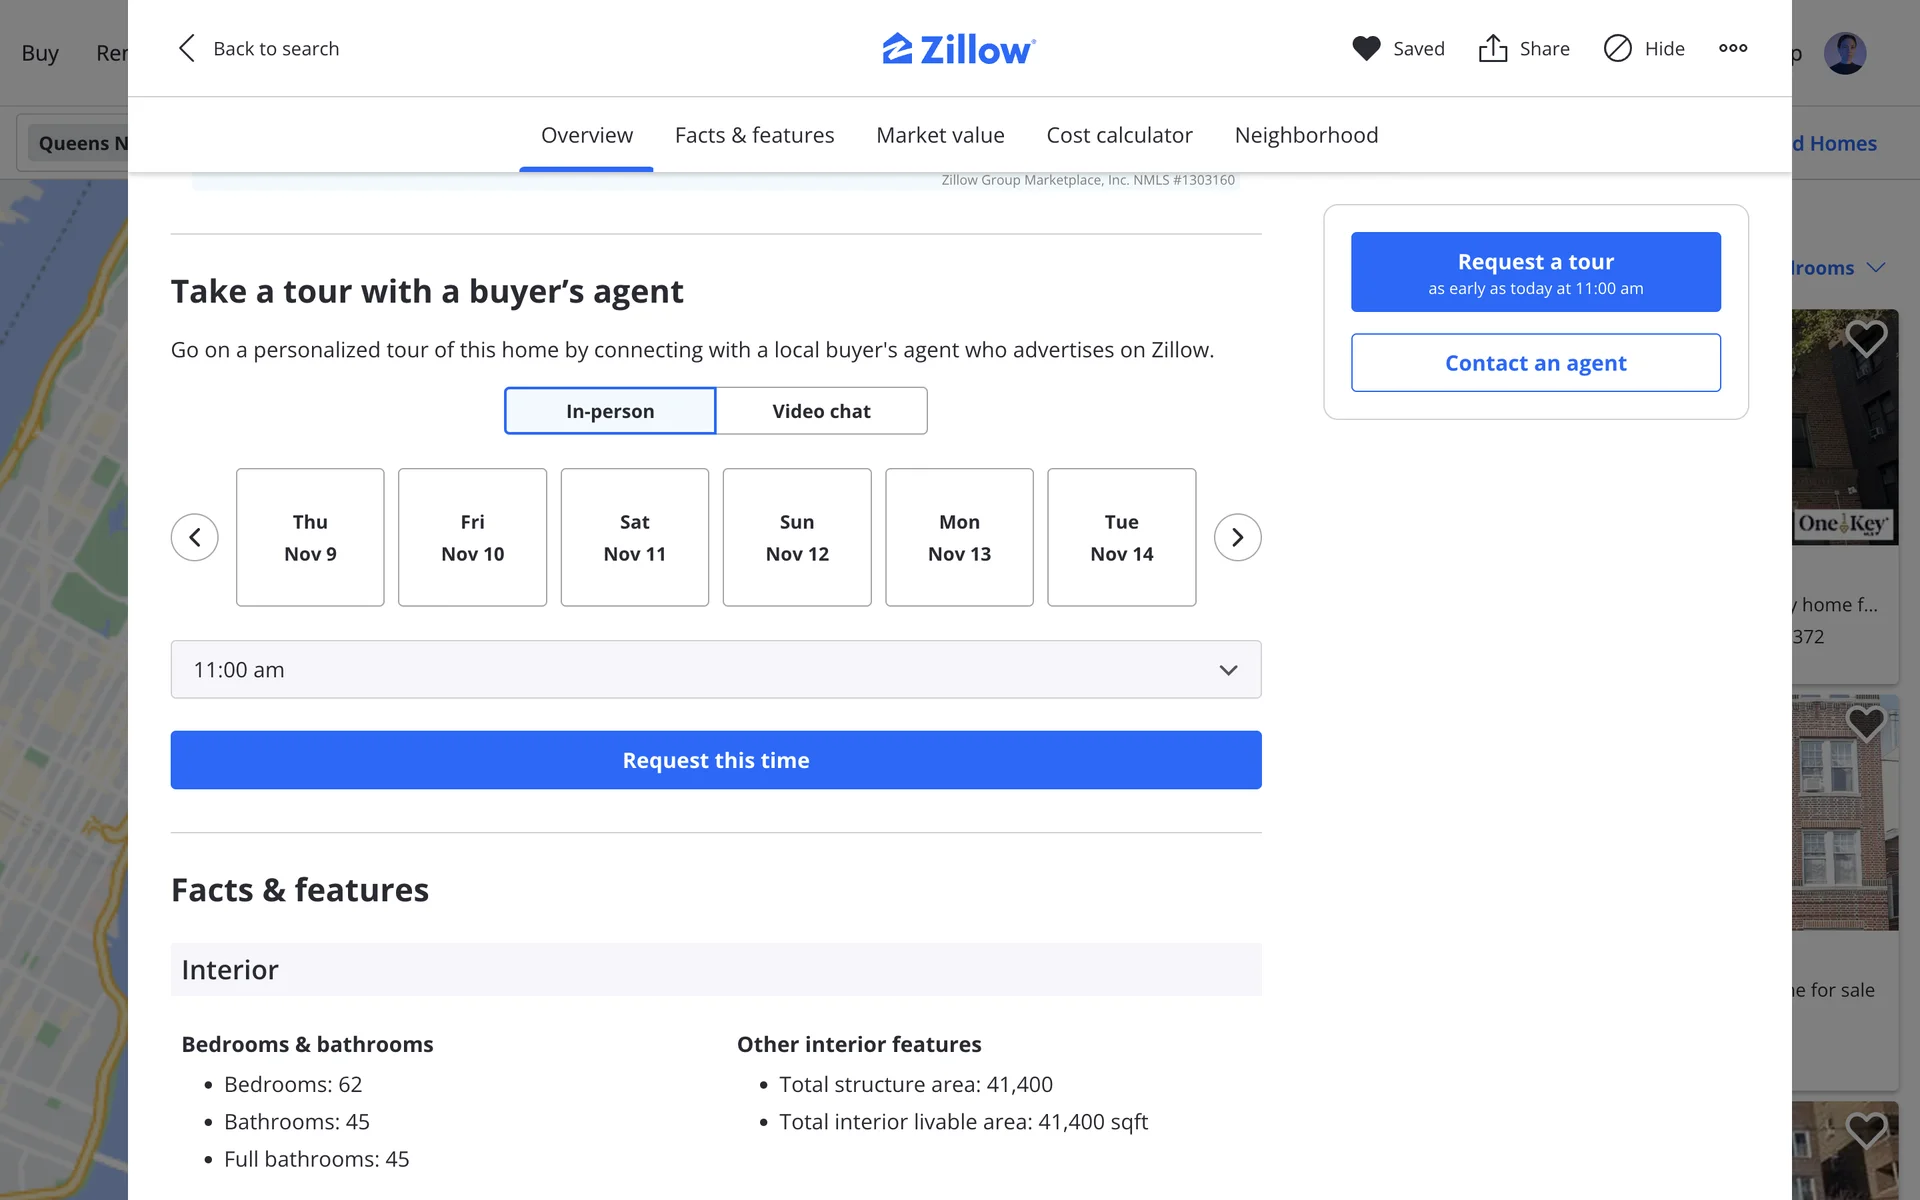This screenshot has width=1920, height=1200.
Task: Open the three-dot more options menu
Action: [1733, 48]
